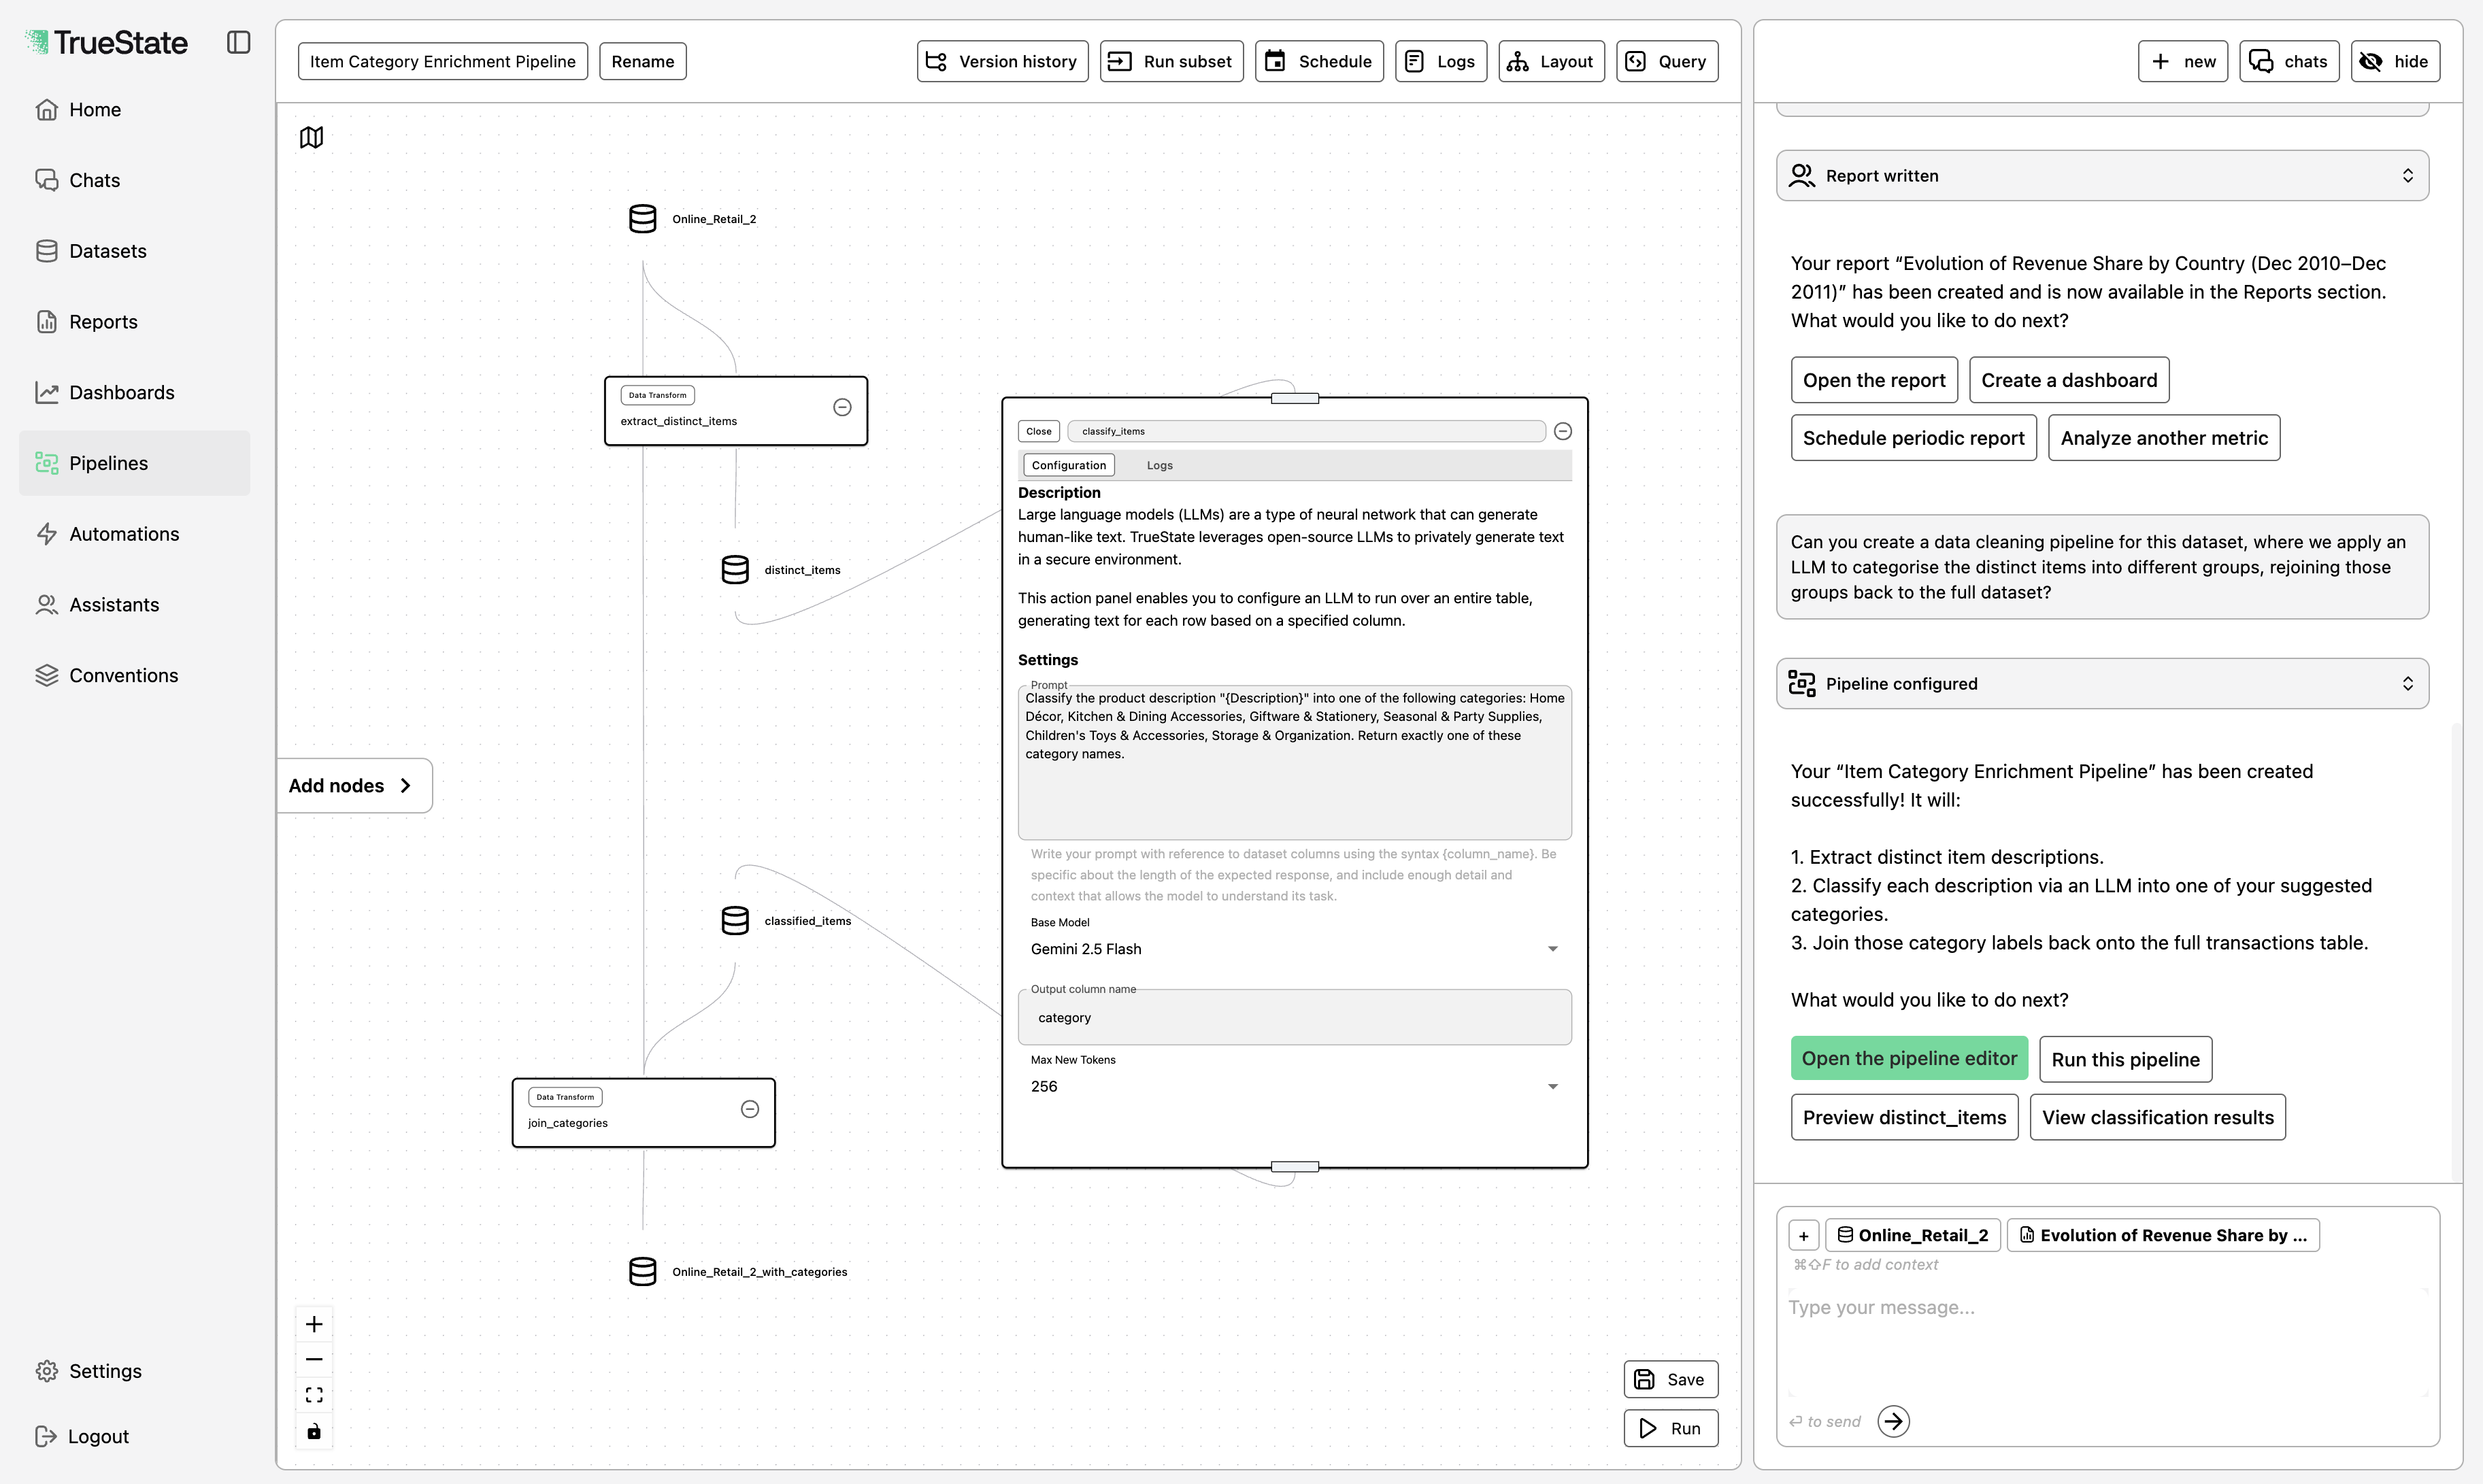The width and height of the screenshot is (2483, 1484).
Task: Toggle the canvas lock icon
Action: [314, 1431]
